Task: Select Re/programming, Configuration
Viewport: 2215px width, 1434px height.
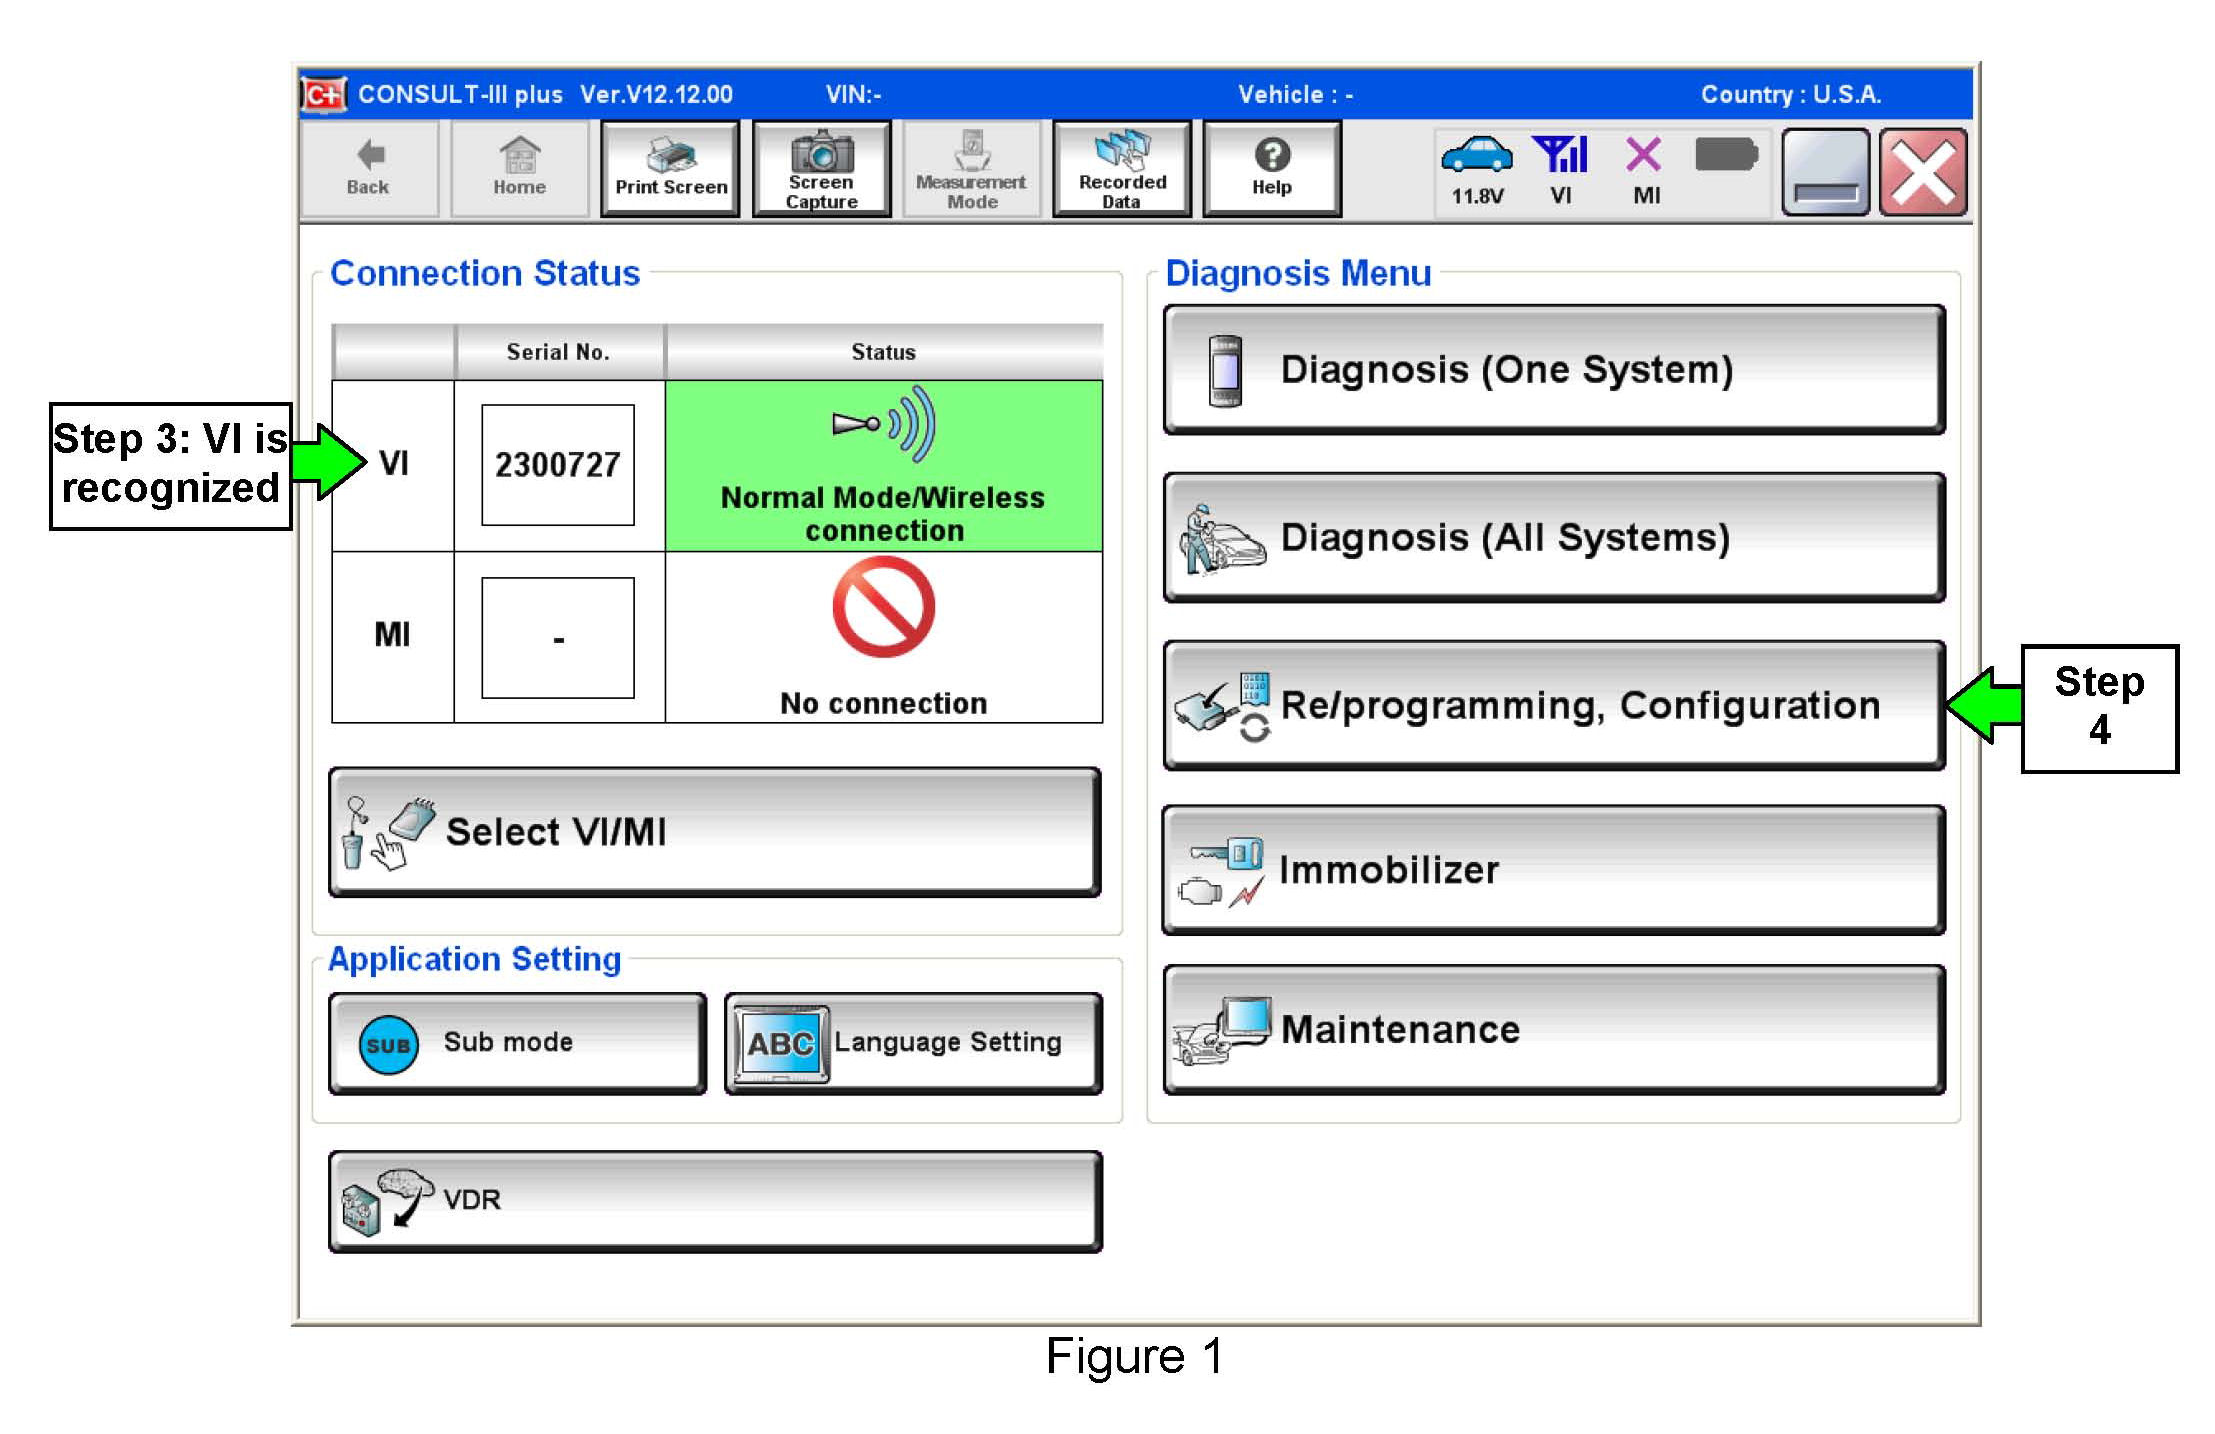Action: coord(1554,705)
